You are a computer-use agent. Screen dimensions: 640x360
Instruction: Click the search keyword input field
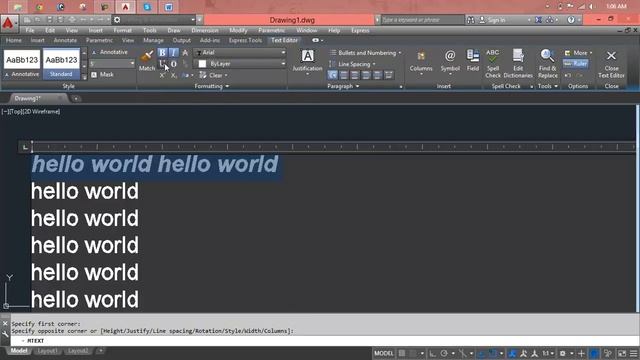422,20
